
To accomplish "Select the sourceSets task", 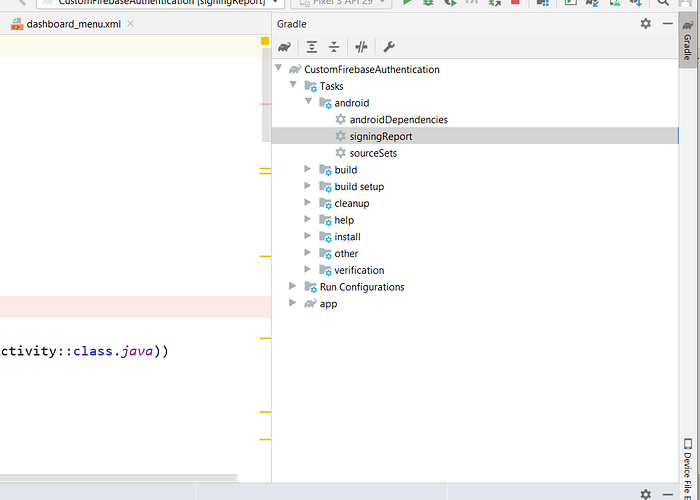I will coord(373,153).
